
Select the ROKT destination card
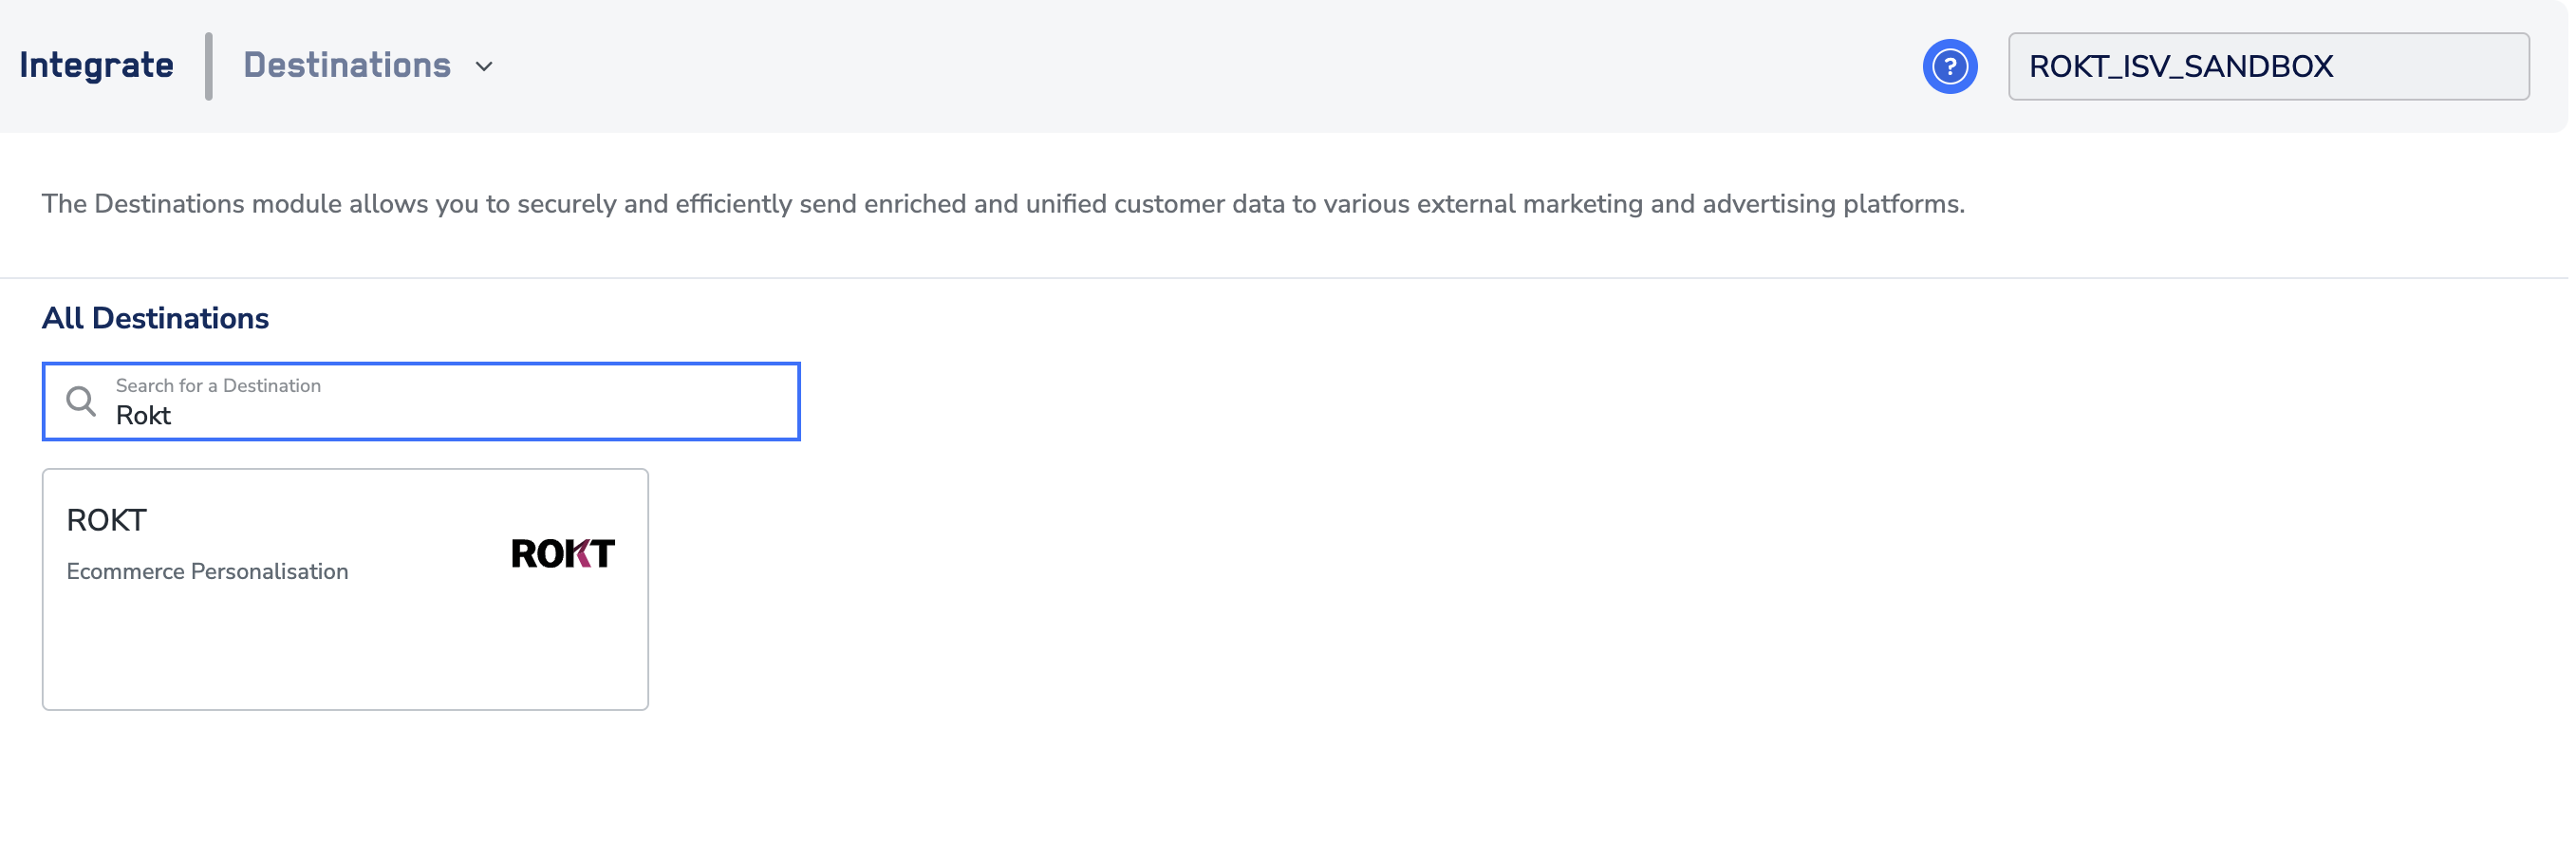pyautogui.click(x=345, y=589)
